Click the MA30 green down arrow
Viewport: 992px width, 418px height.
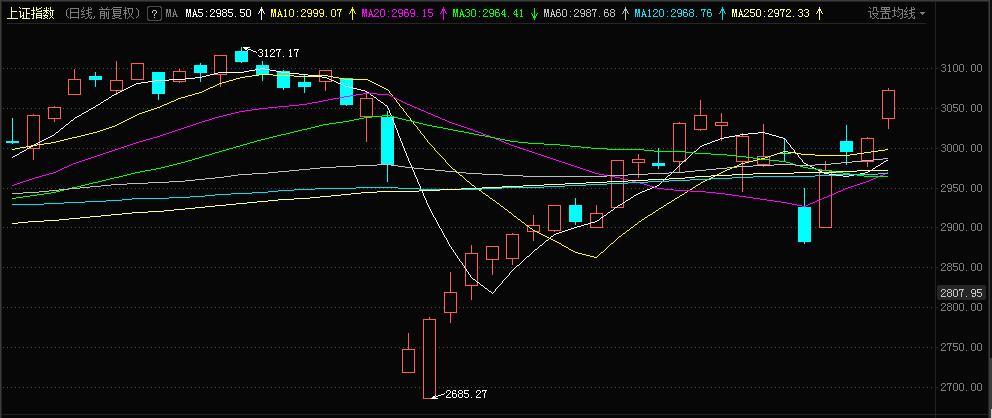[x=535, y=13]
